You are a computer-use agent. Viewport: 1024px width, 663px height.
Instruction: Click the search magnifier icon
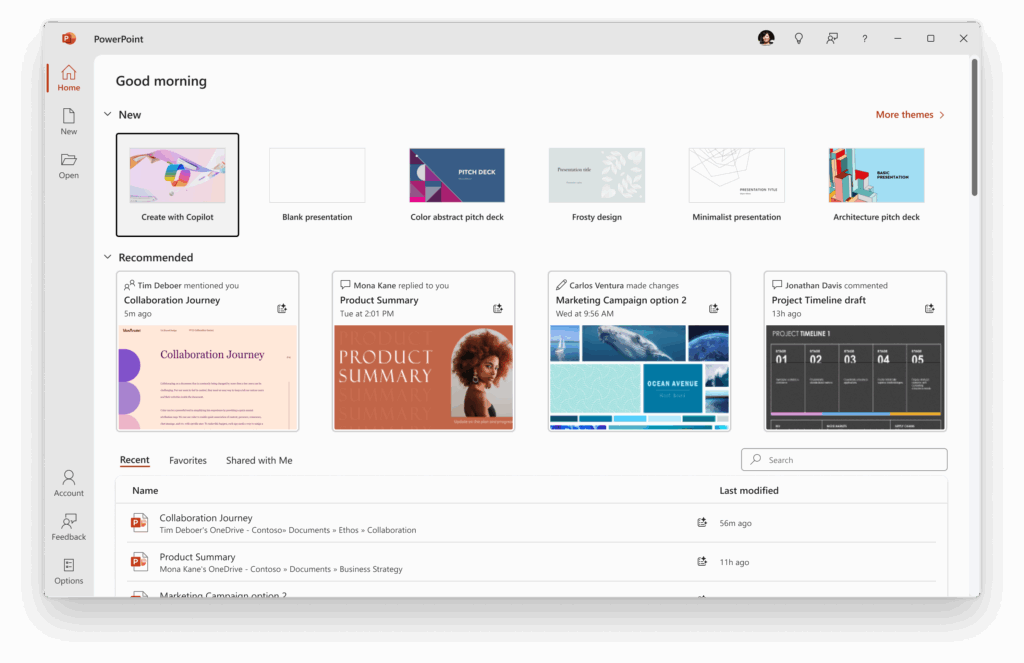tap(756, 459)
